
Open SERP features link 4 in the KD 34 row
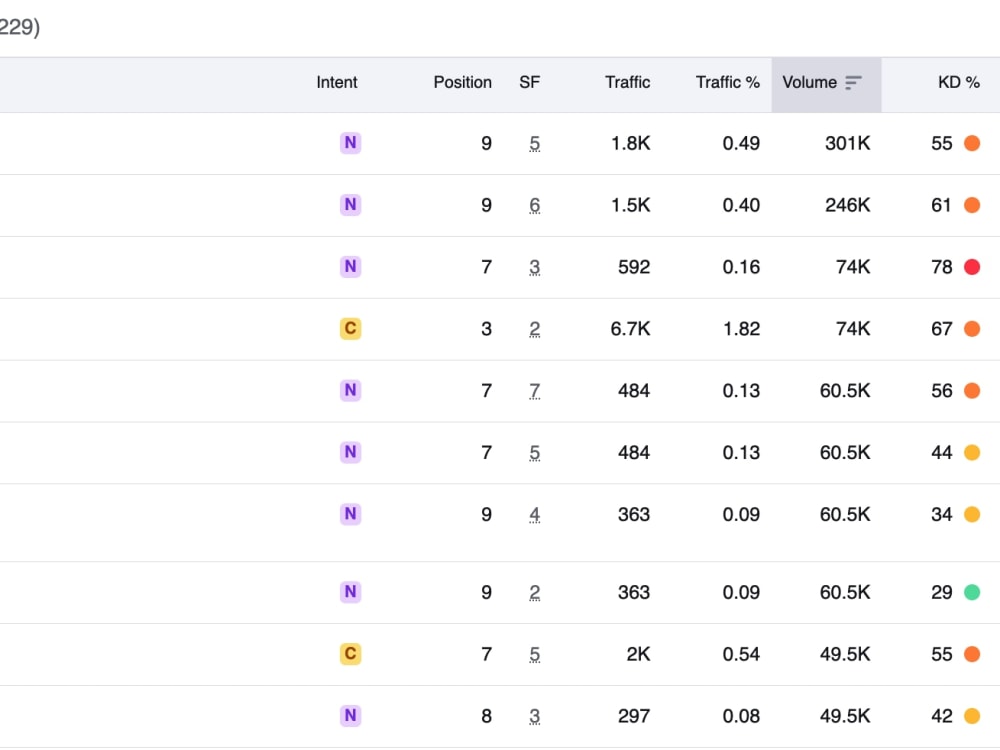pyautogui.click(x=534, y=515)
